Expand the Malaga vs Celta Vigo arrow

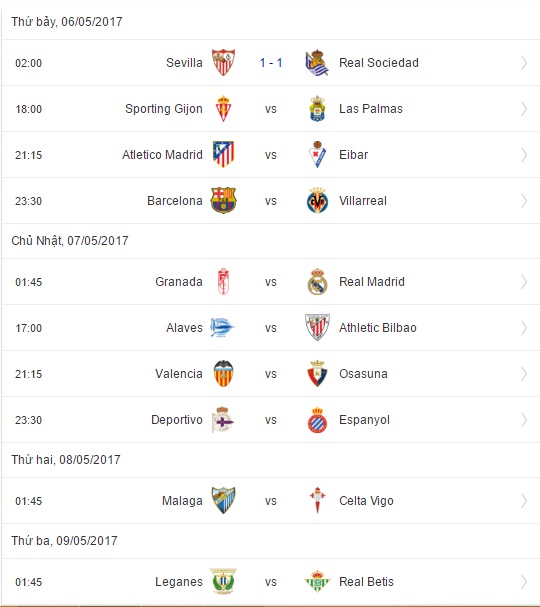pyautogui.click(x=524, y=501)
